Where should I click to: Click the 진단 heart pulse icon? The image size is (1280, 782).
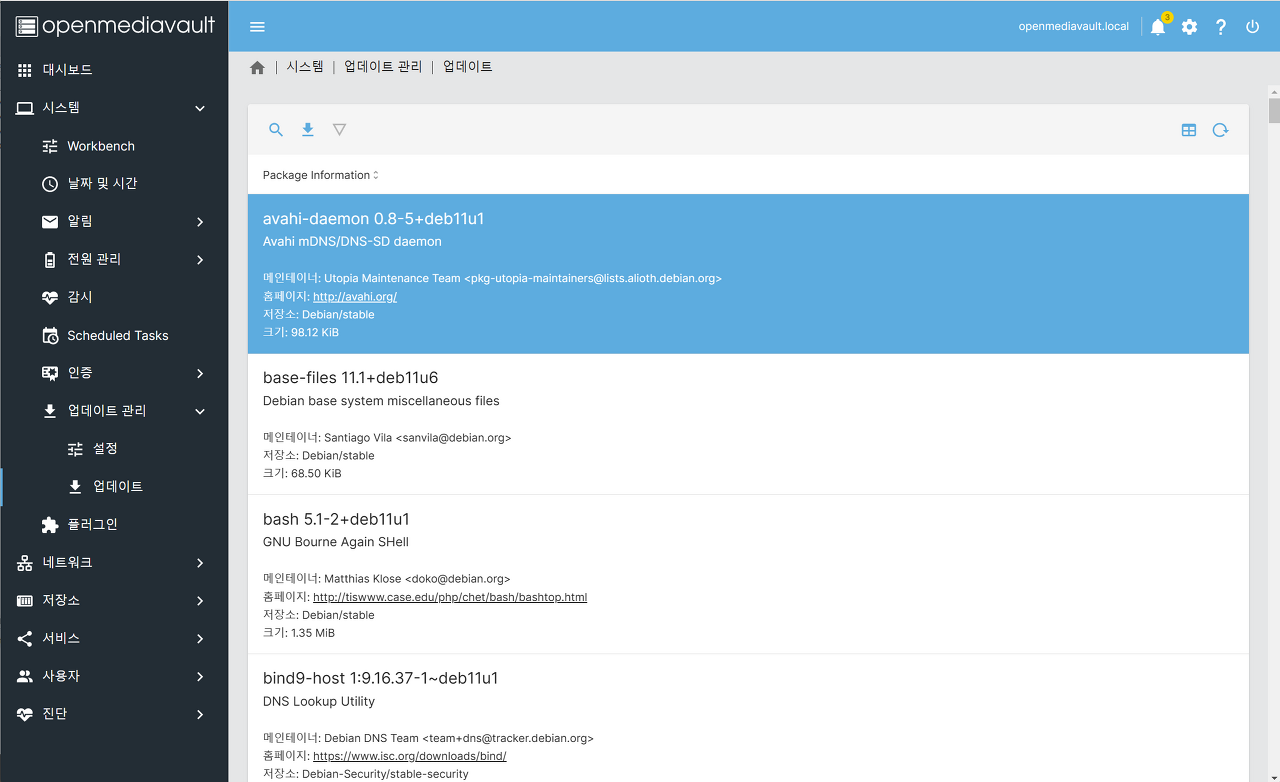(x=25, y=714)
